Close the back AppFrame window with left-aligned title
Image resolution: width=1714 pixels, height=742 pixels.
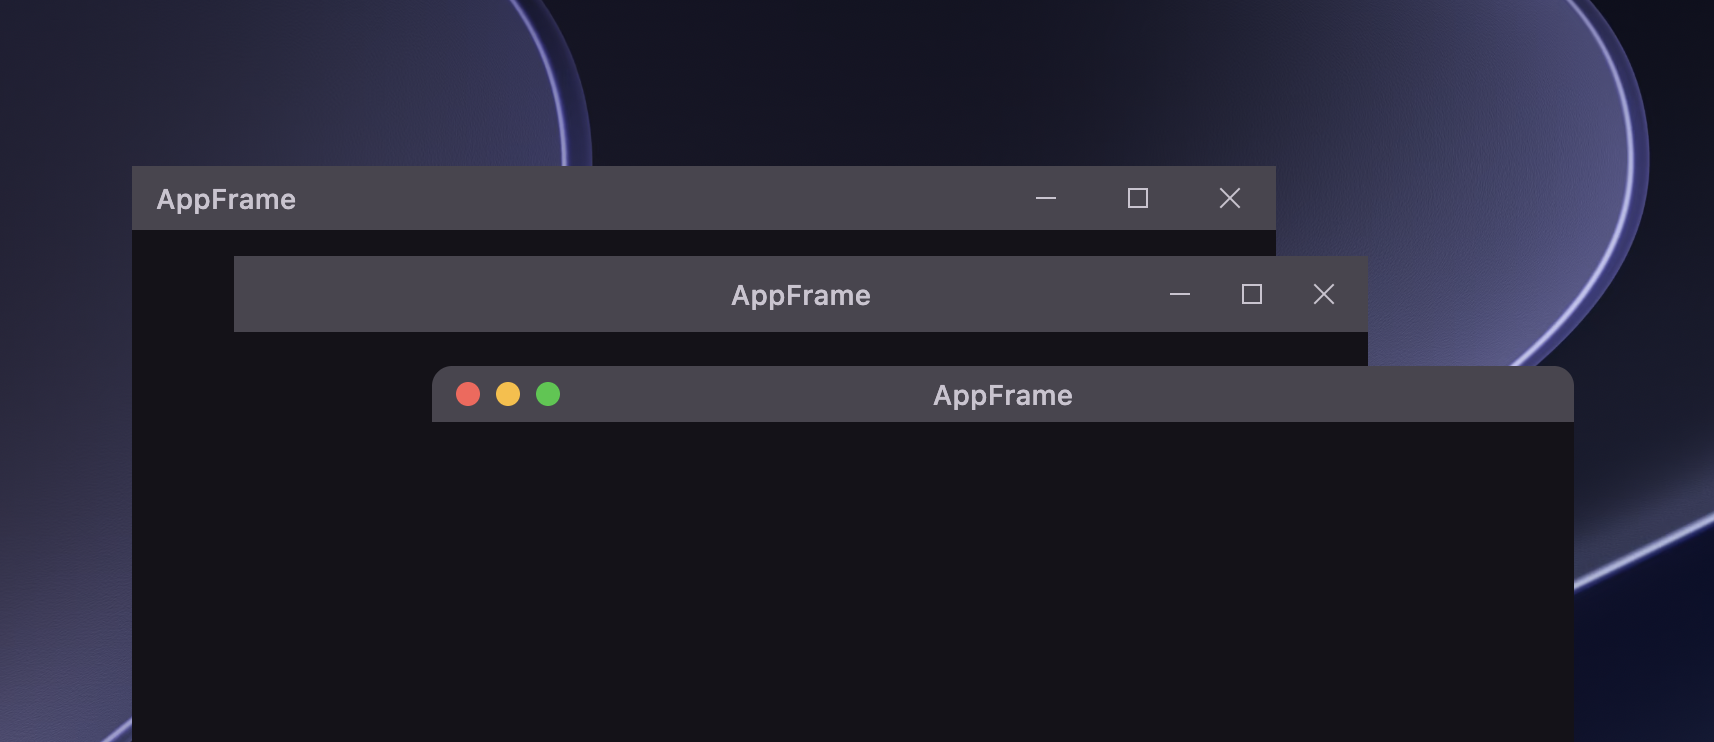pyautogui.click(x=1230, y=198)
